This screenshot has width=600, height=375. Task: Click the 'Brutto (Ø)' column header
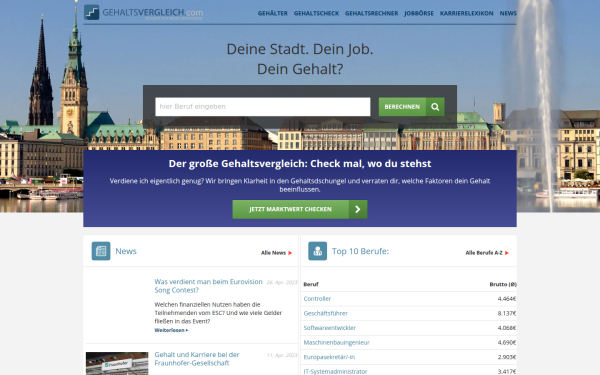(503, 284)
